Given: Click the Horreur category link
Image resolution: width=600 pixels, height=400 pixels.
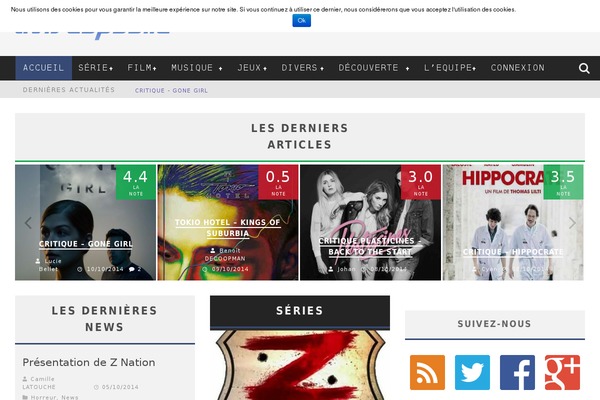Looking at the screenshot, I should tap(44, 397).
